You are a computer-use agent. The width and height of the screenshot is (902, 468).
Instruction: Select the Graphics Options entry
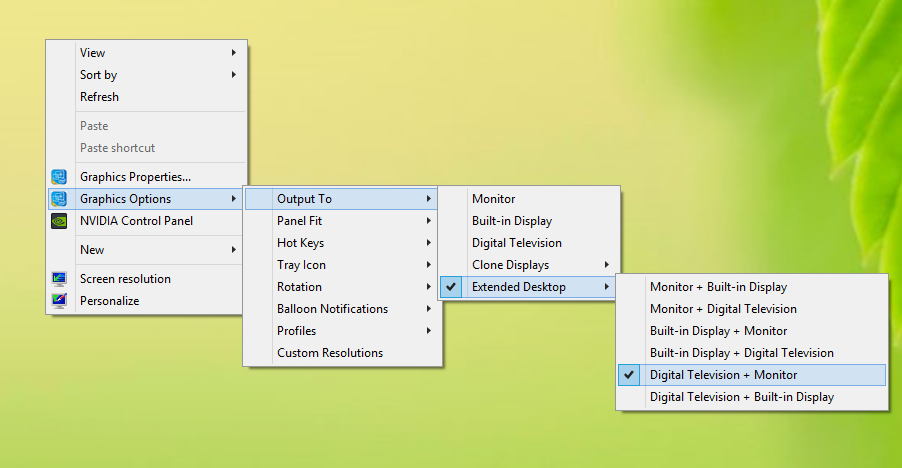tap(146, 199)
